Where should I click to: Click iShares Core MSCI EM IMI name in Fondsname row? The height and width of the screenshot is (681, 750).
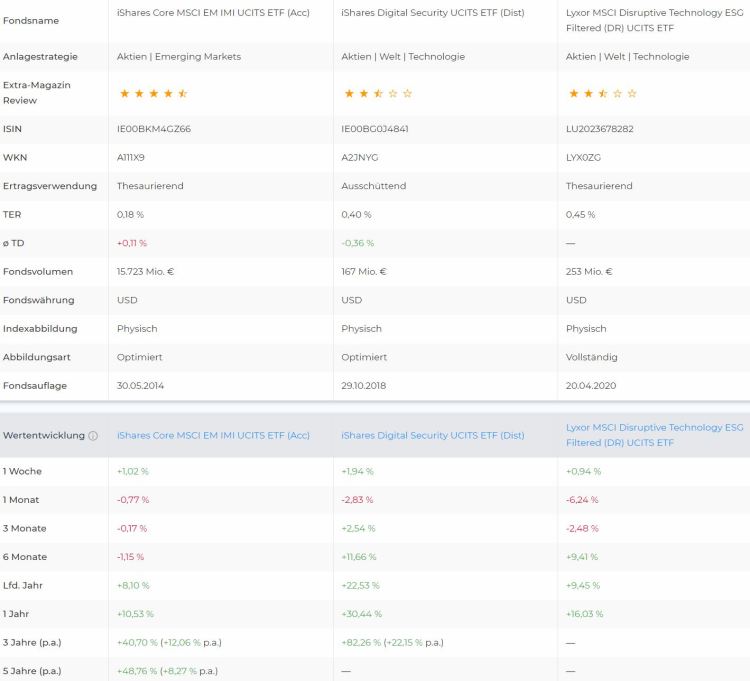point(213,12)
